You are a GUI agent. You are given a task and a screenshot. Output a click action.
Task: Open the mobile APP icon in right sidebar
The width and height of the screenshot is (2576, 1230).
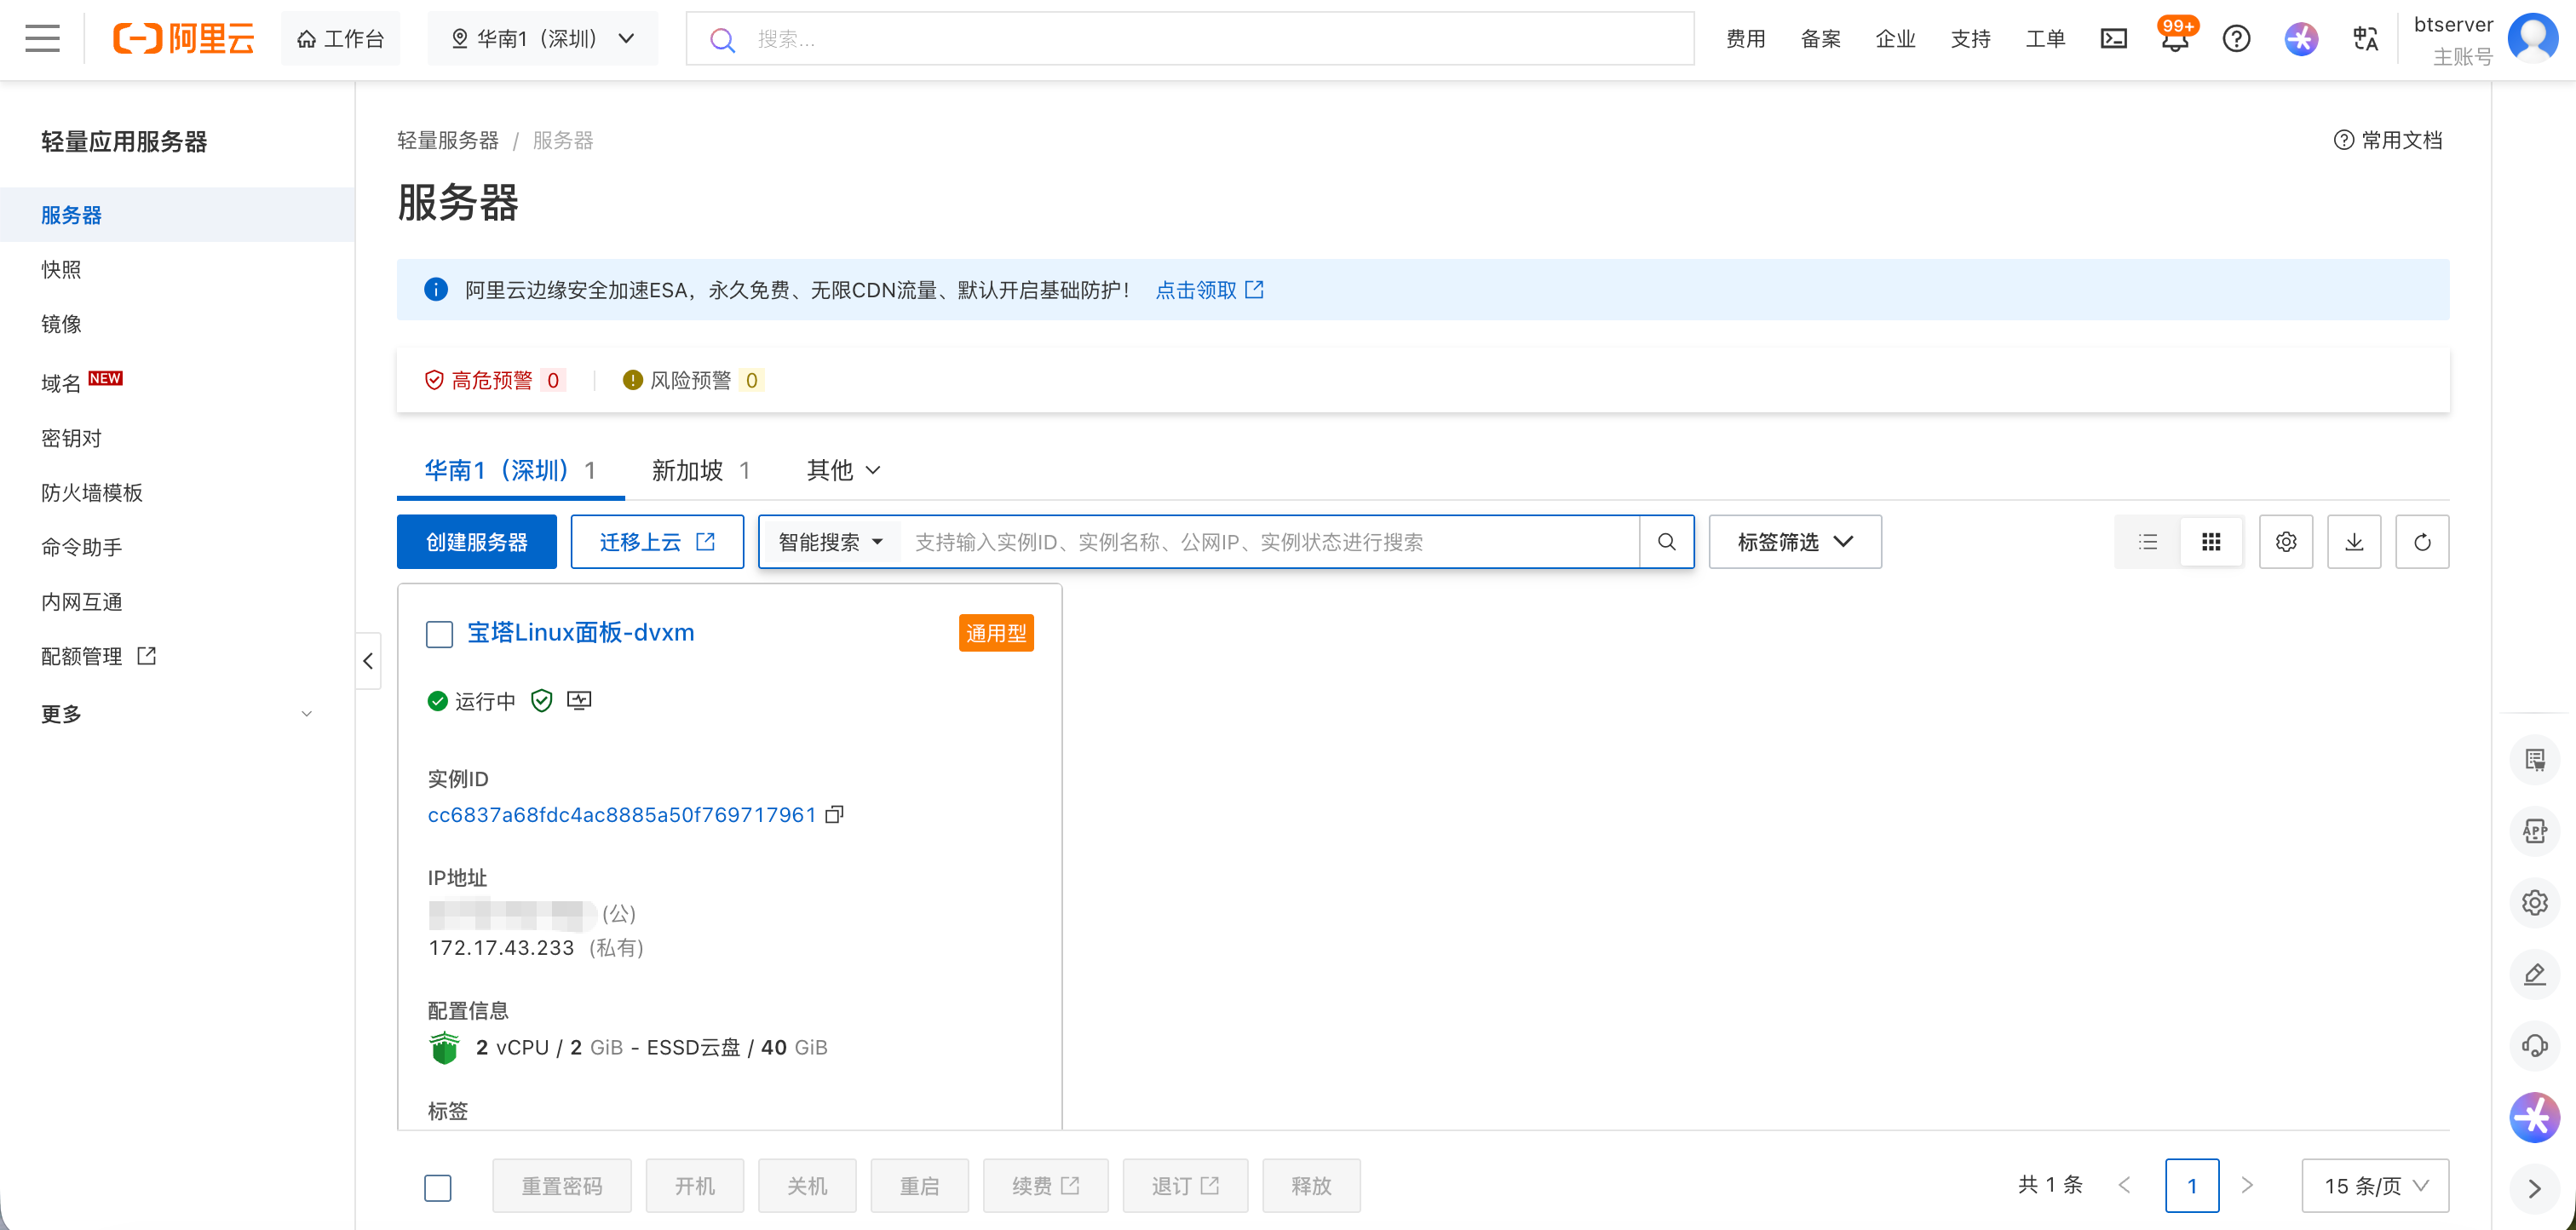tap(2535, 830)
